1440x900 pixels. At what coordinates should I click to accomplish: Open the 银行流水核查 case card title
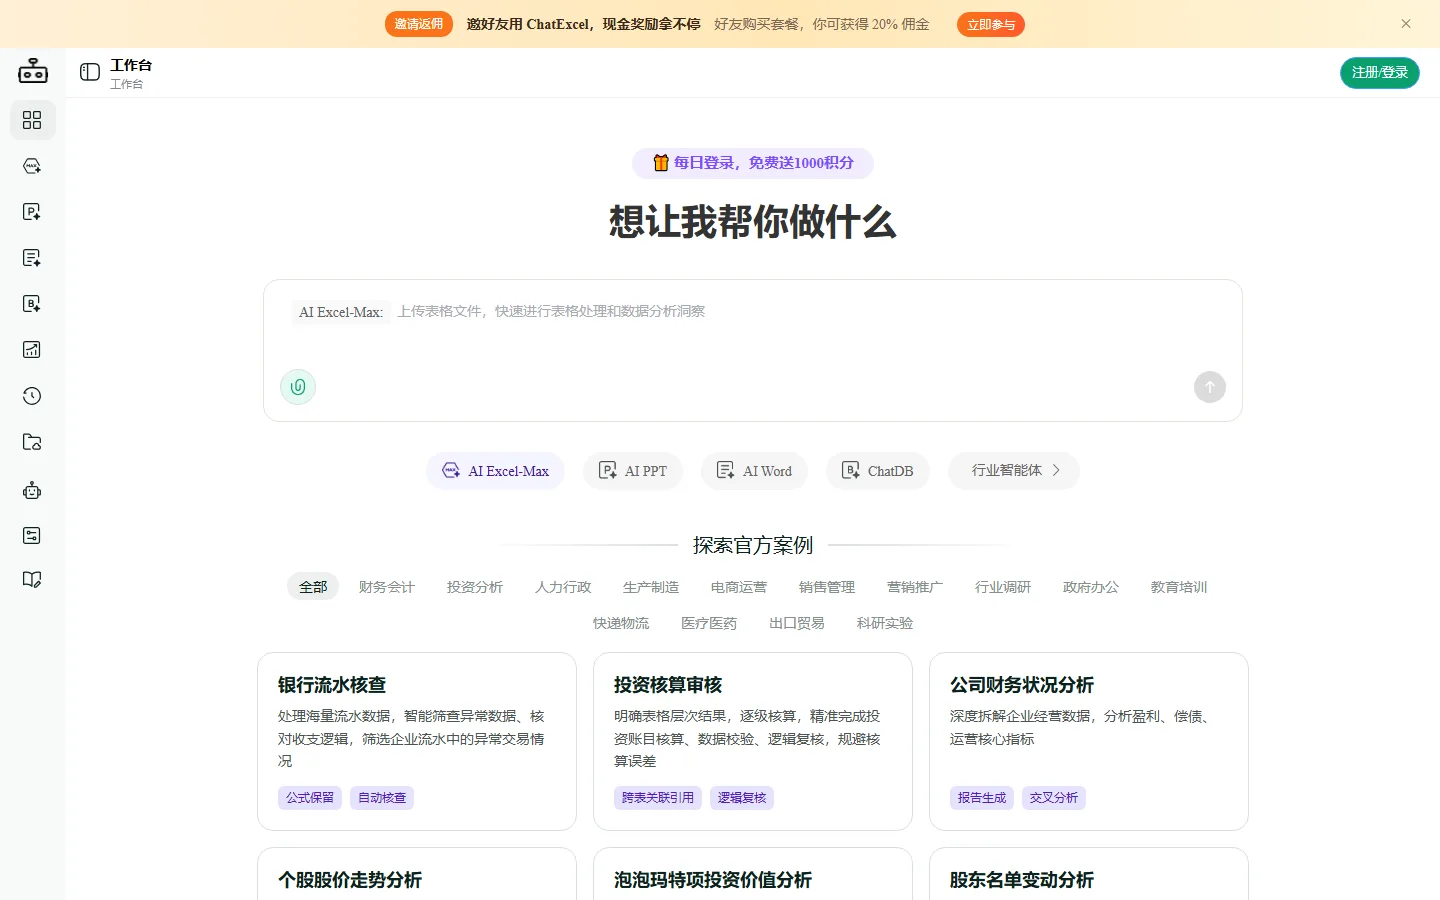click(x=332, y=685)
